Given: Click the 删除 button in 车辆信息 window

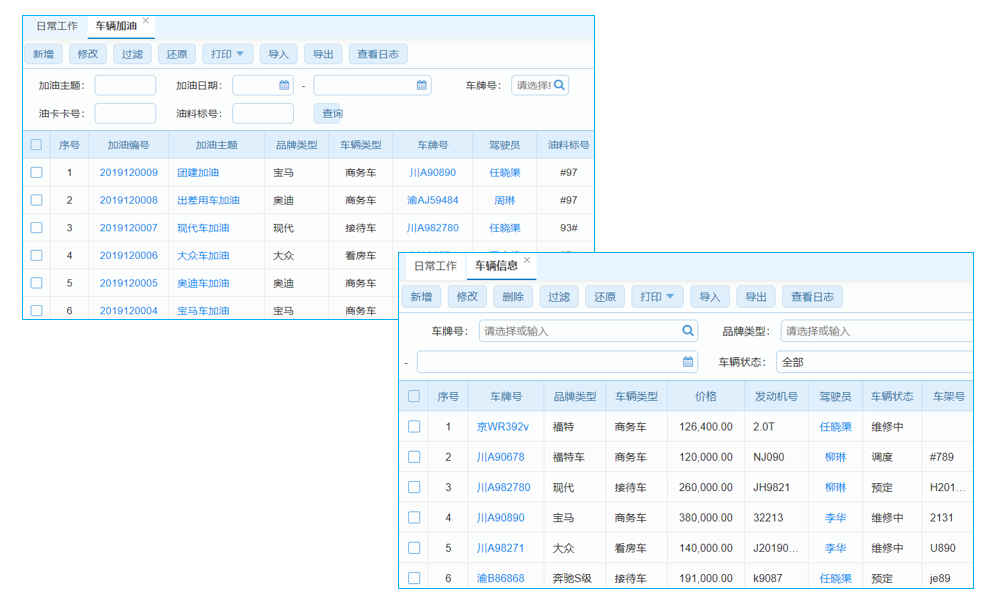Looking at the screenshot, I should point(511,296).
